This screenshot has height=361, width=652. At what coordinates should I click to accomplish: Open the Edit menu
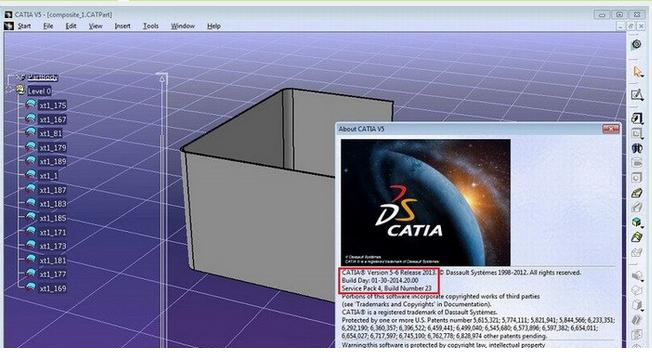[x=71, y=26]
